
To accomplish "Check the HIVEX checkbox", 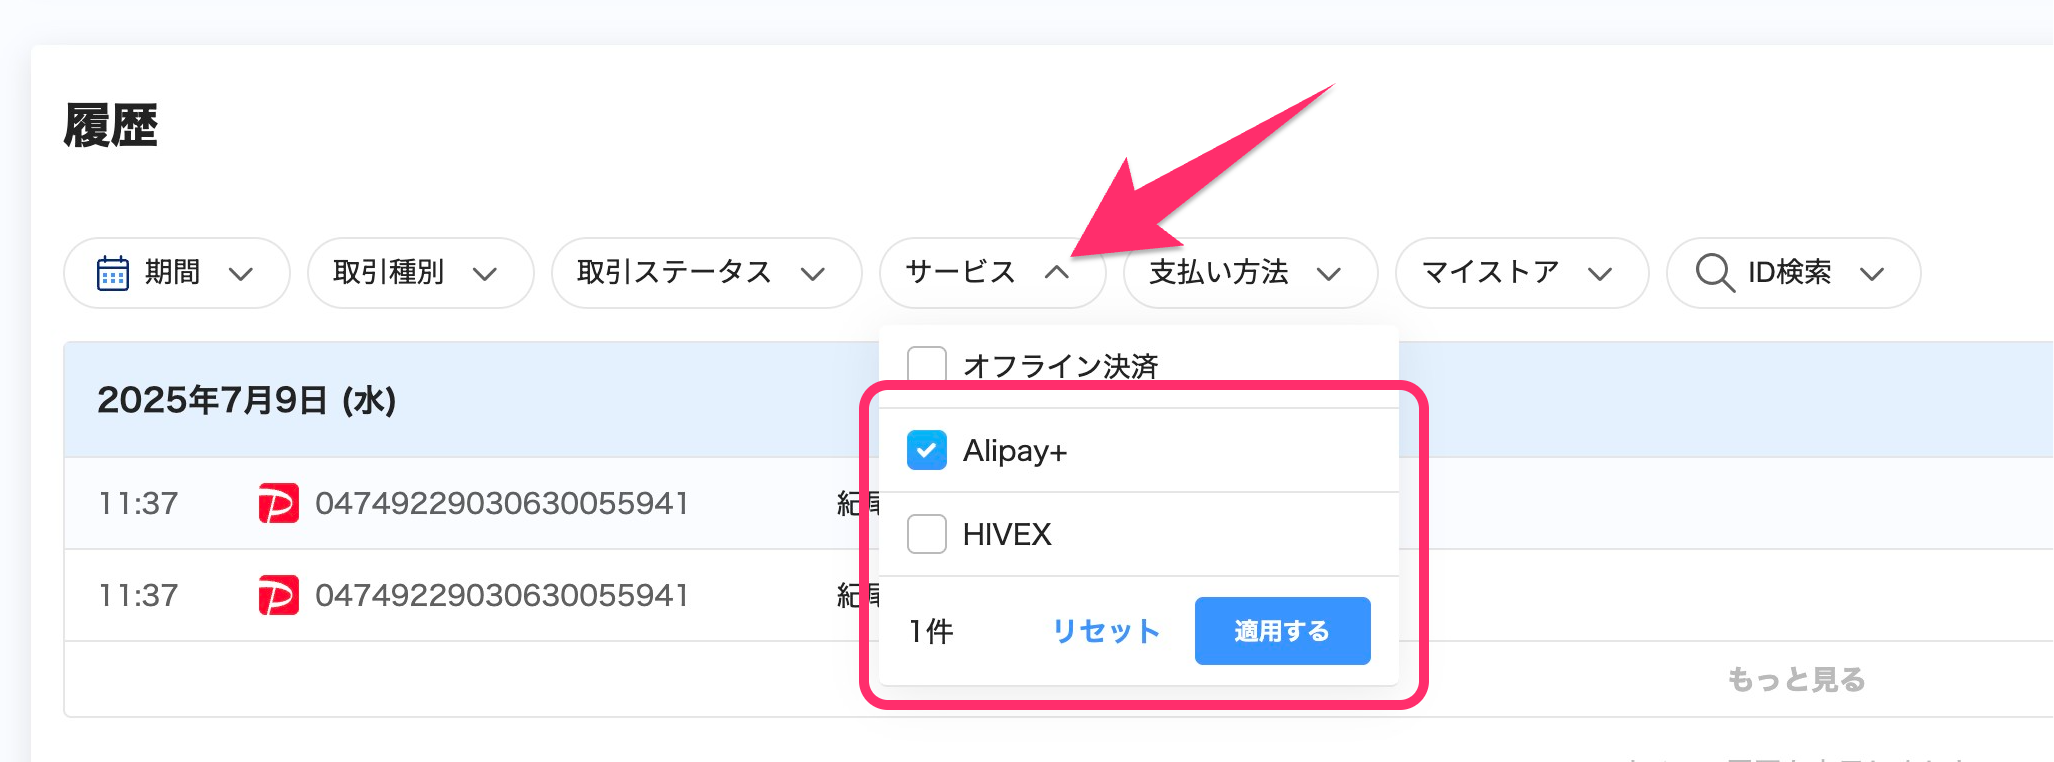I will [926, 534].
